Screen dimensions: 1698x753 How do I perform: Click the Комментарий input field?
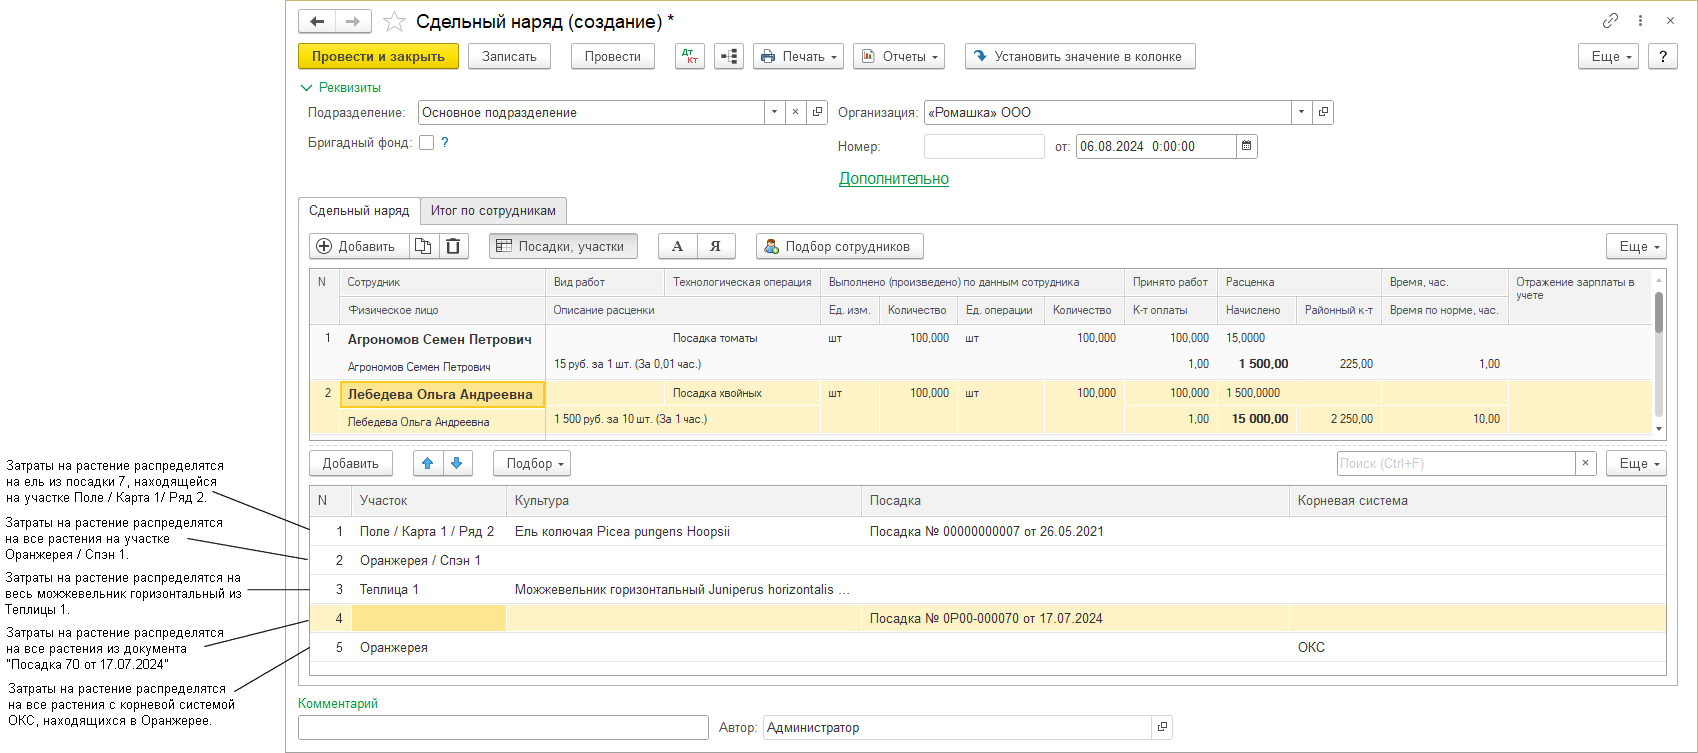tap(503, 727)
